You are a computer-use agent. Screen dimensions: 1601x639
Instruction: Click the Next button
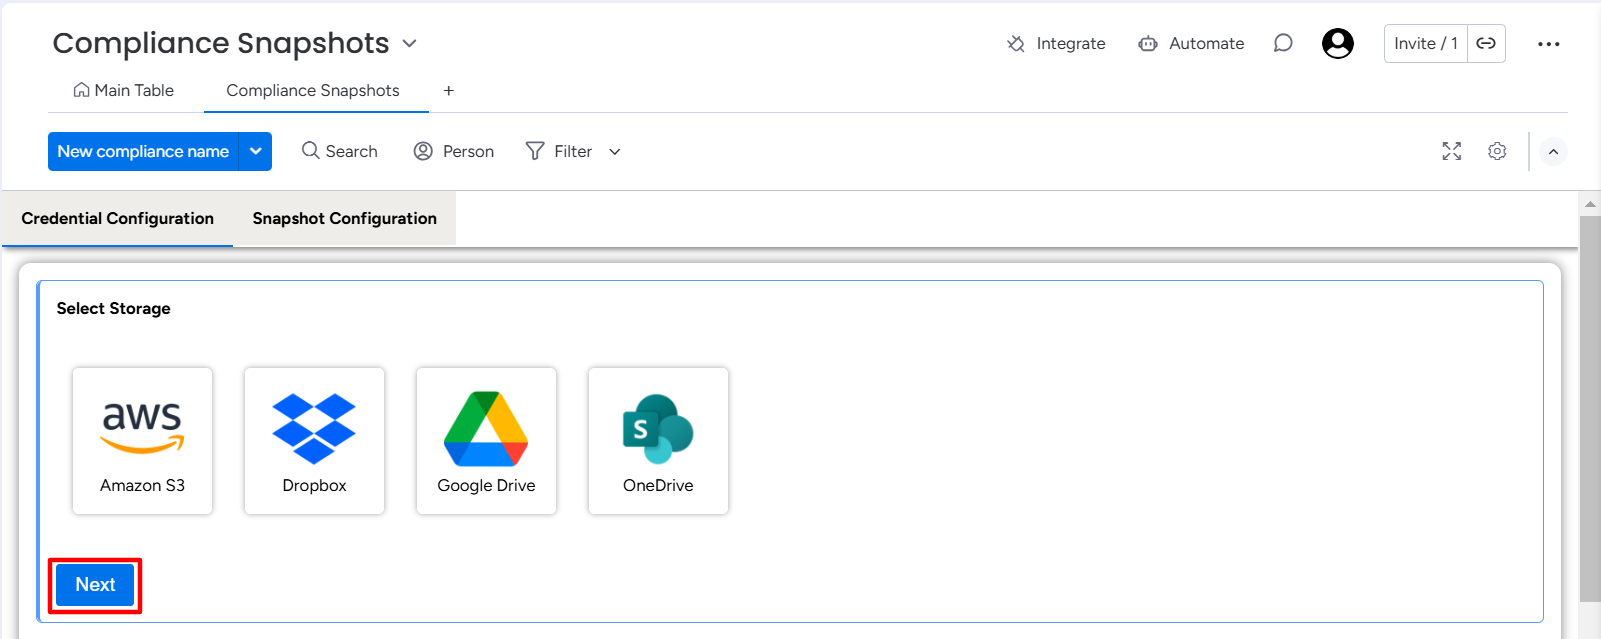pos(95,585)
